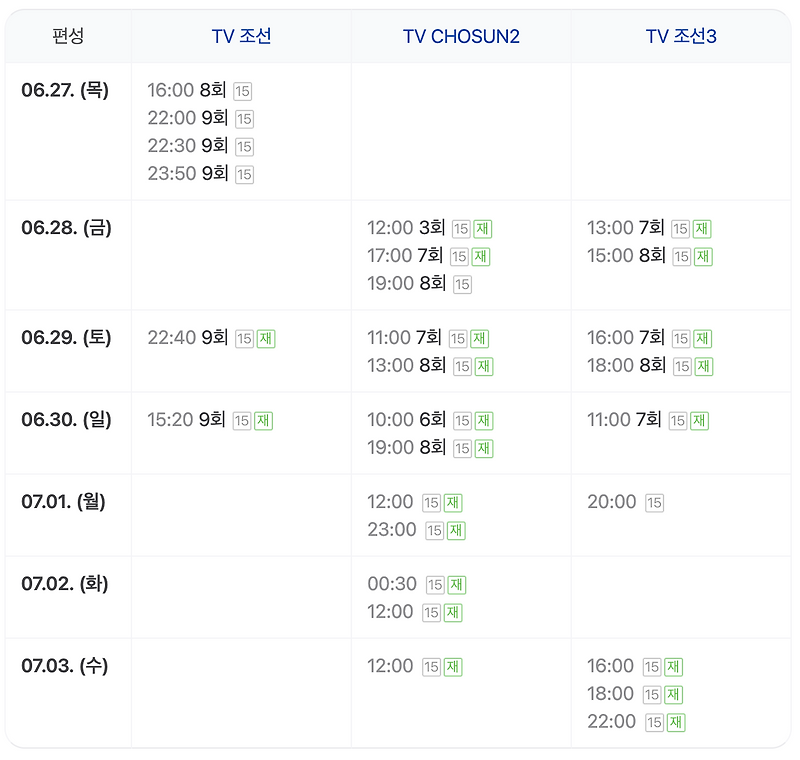Image resolution: width=800 pixels, height=760 pixels.
Task: Click the TV 조선 channel header link
Action: [241, 37]
